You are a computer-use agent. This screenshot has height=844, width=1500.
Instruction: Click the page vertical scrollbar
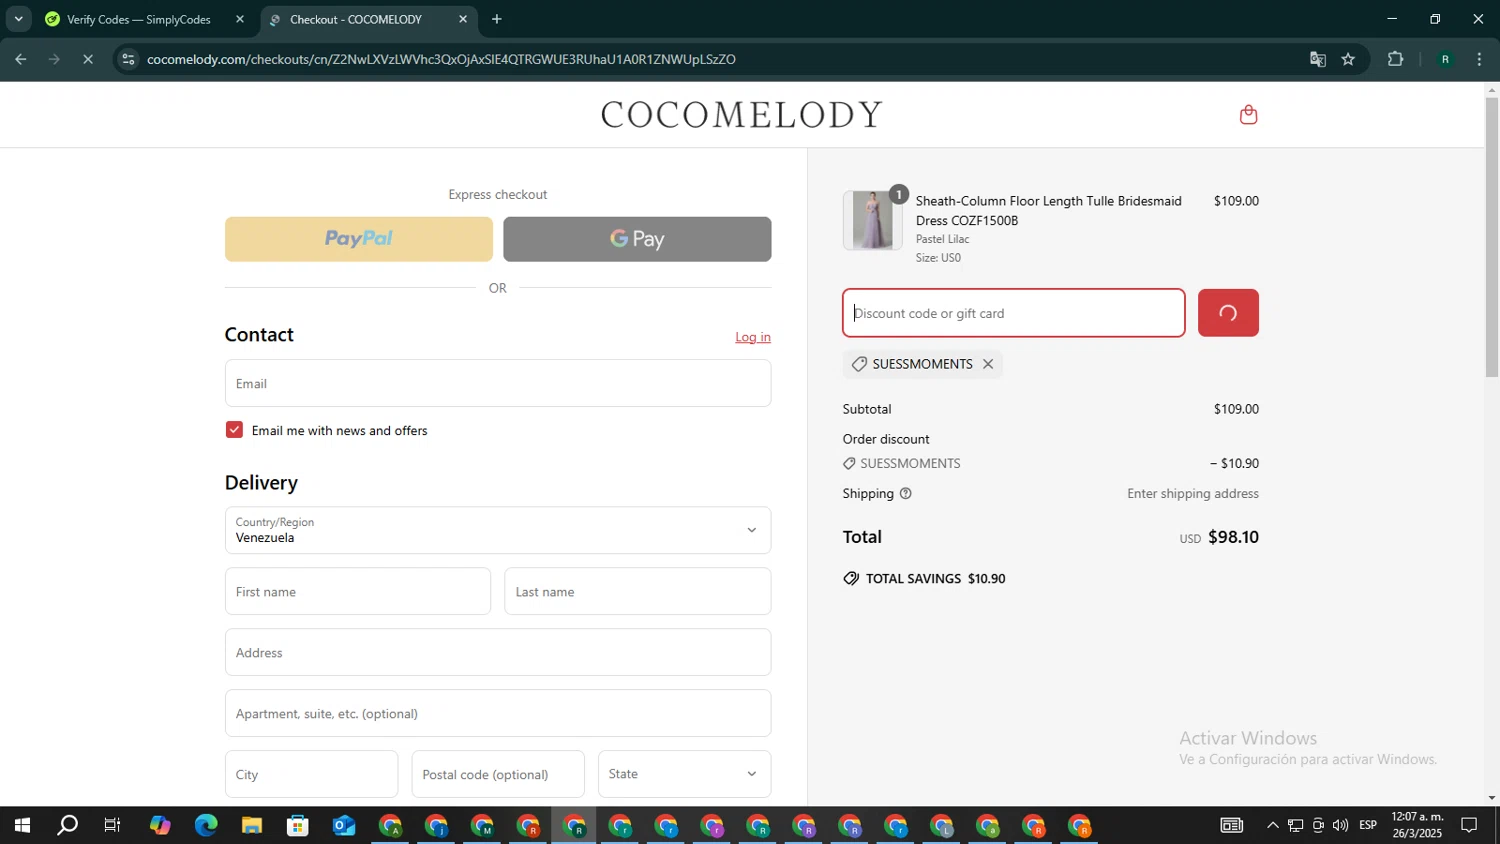coord(1492,237)
